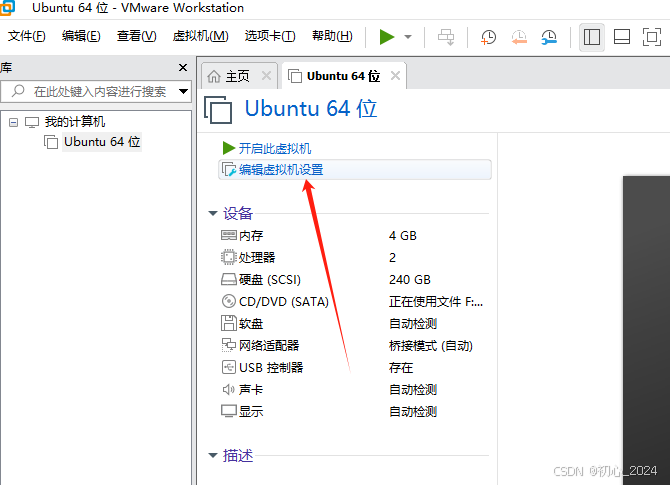670x485 pixels.
Task: Open the 帮助(H) menu
Action: coord(332,36)
